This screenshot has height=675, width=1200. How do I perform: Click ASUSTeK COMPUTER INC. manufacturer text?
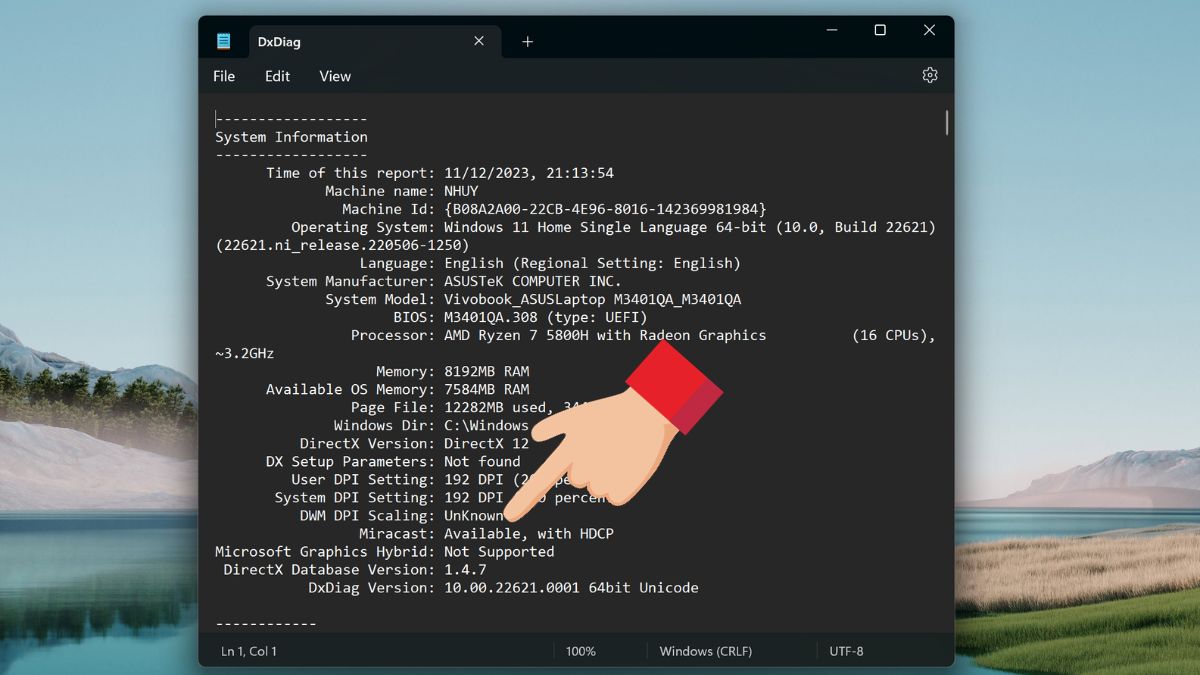[533, 281]
